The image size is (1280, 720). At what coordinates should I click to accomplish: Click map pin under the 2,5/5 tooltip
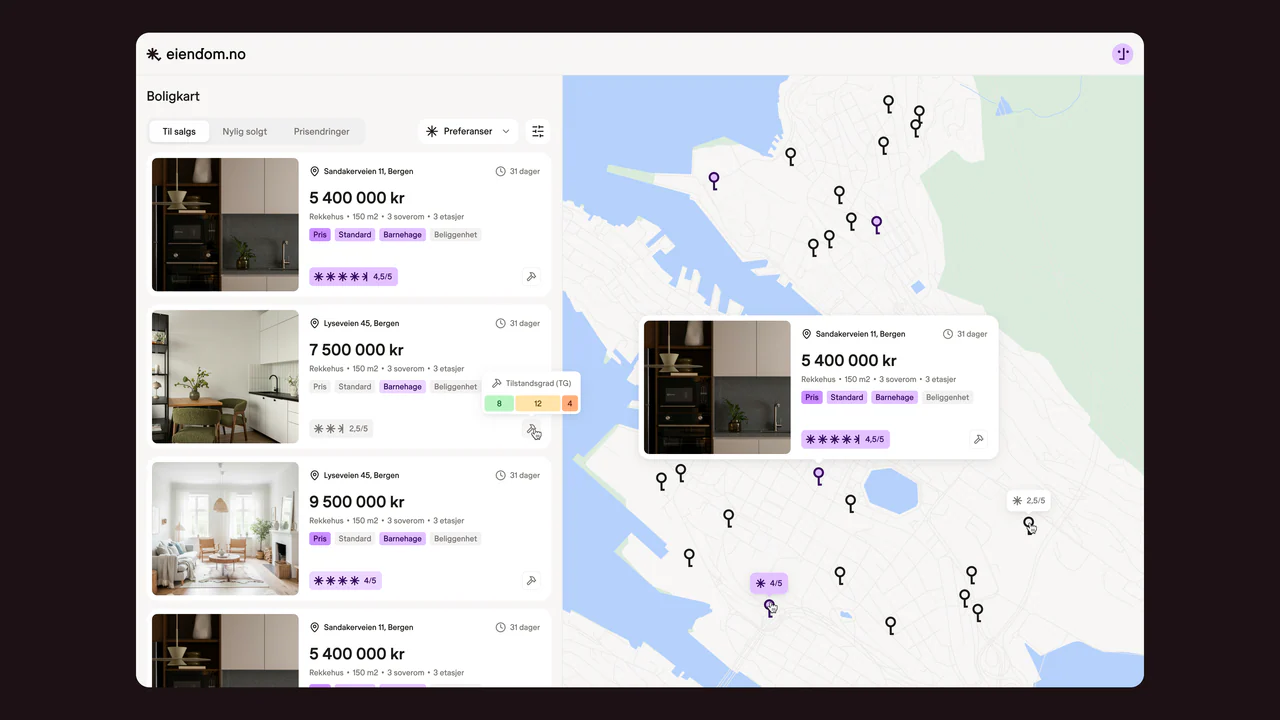click(x=1028, y=524)
